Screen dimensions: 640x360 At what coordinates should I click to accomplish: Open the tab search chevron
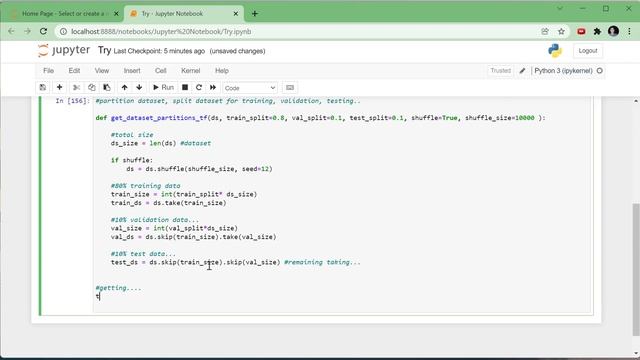pos(560,8)
